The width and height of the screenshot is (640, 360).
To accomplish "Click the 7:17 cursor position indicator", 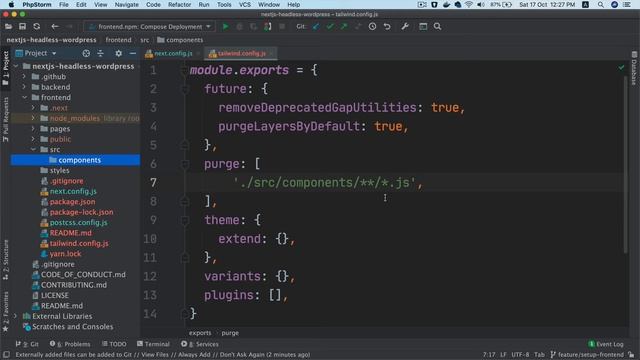I will click(489, 355).
